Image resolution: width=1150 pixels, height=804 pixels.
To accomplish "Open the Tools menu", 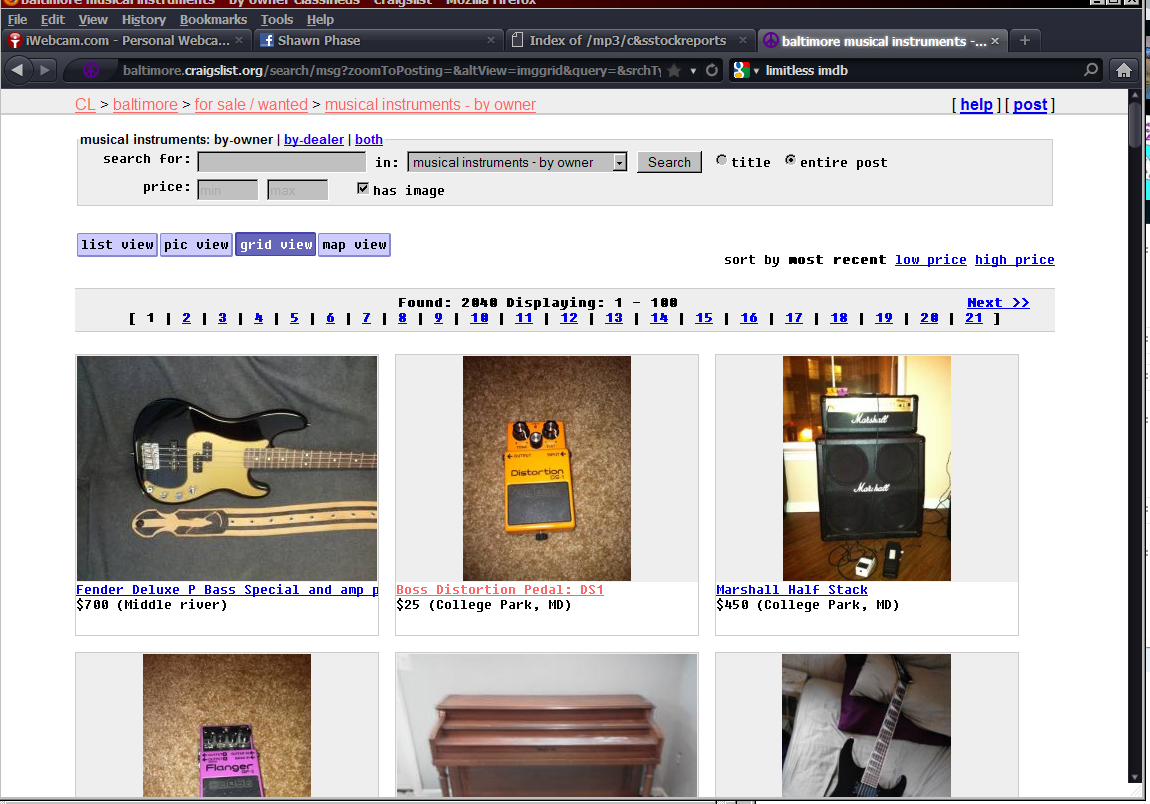I will (276, 20).
